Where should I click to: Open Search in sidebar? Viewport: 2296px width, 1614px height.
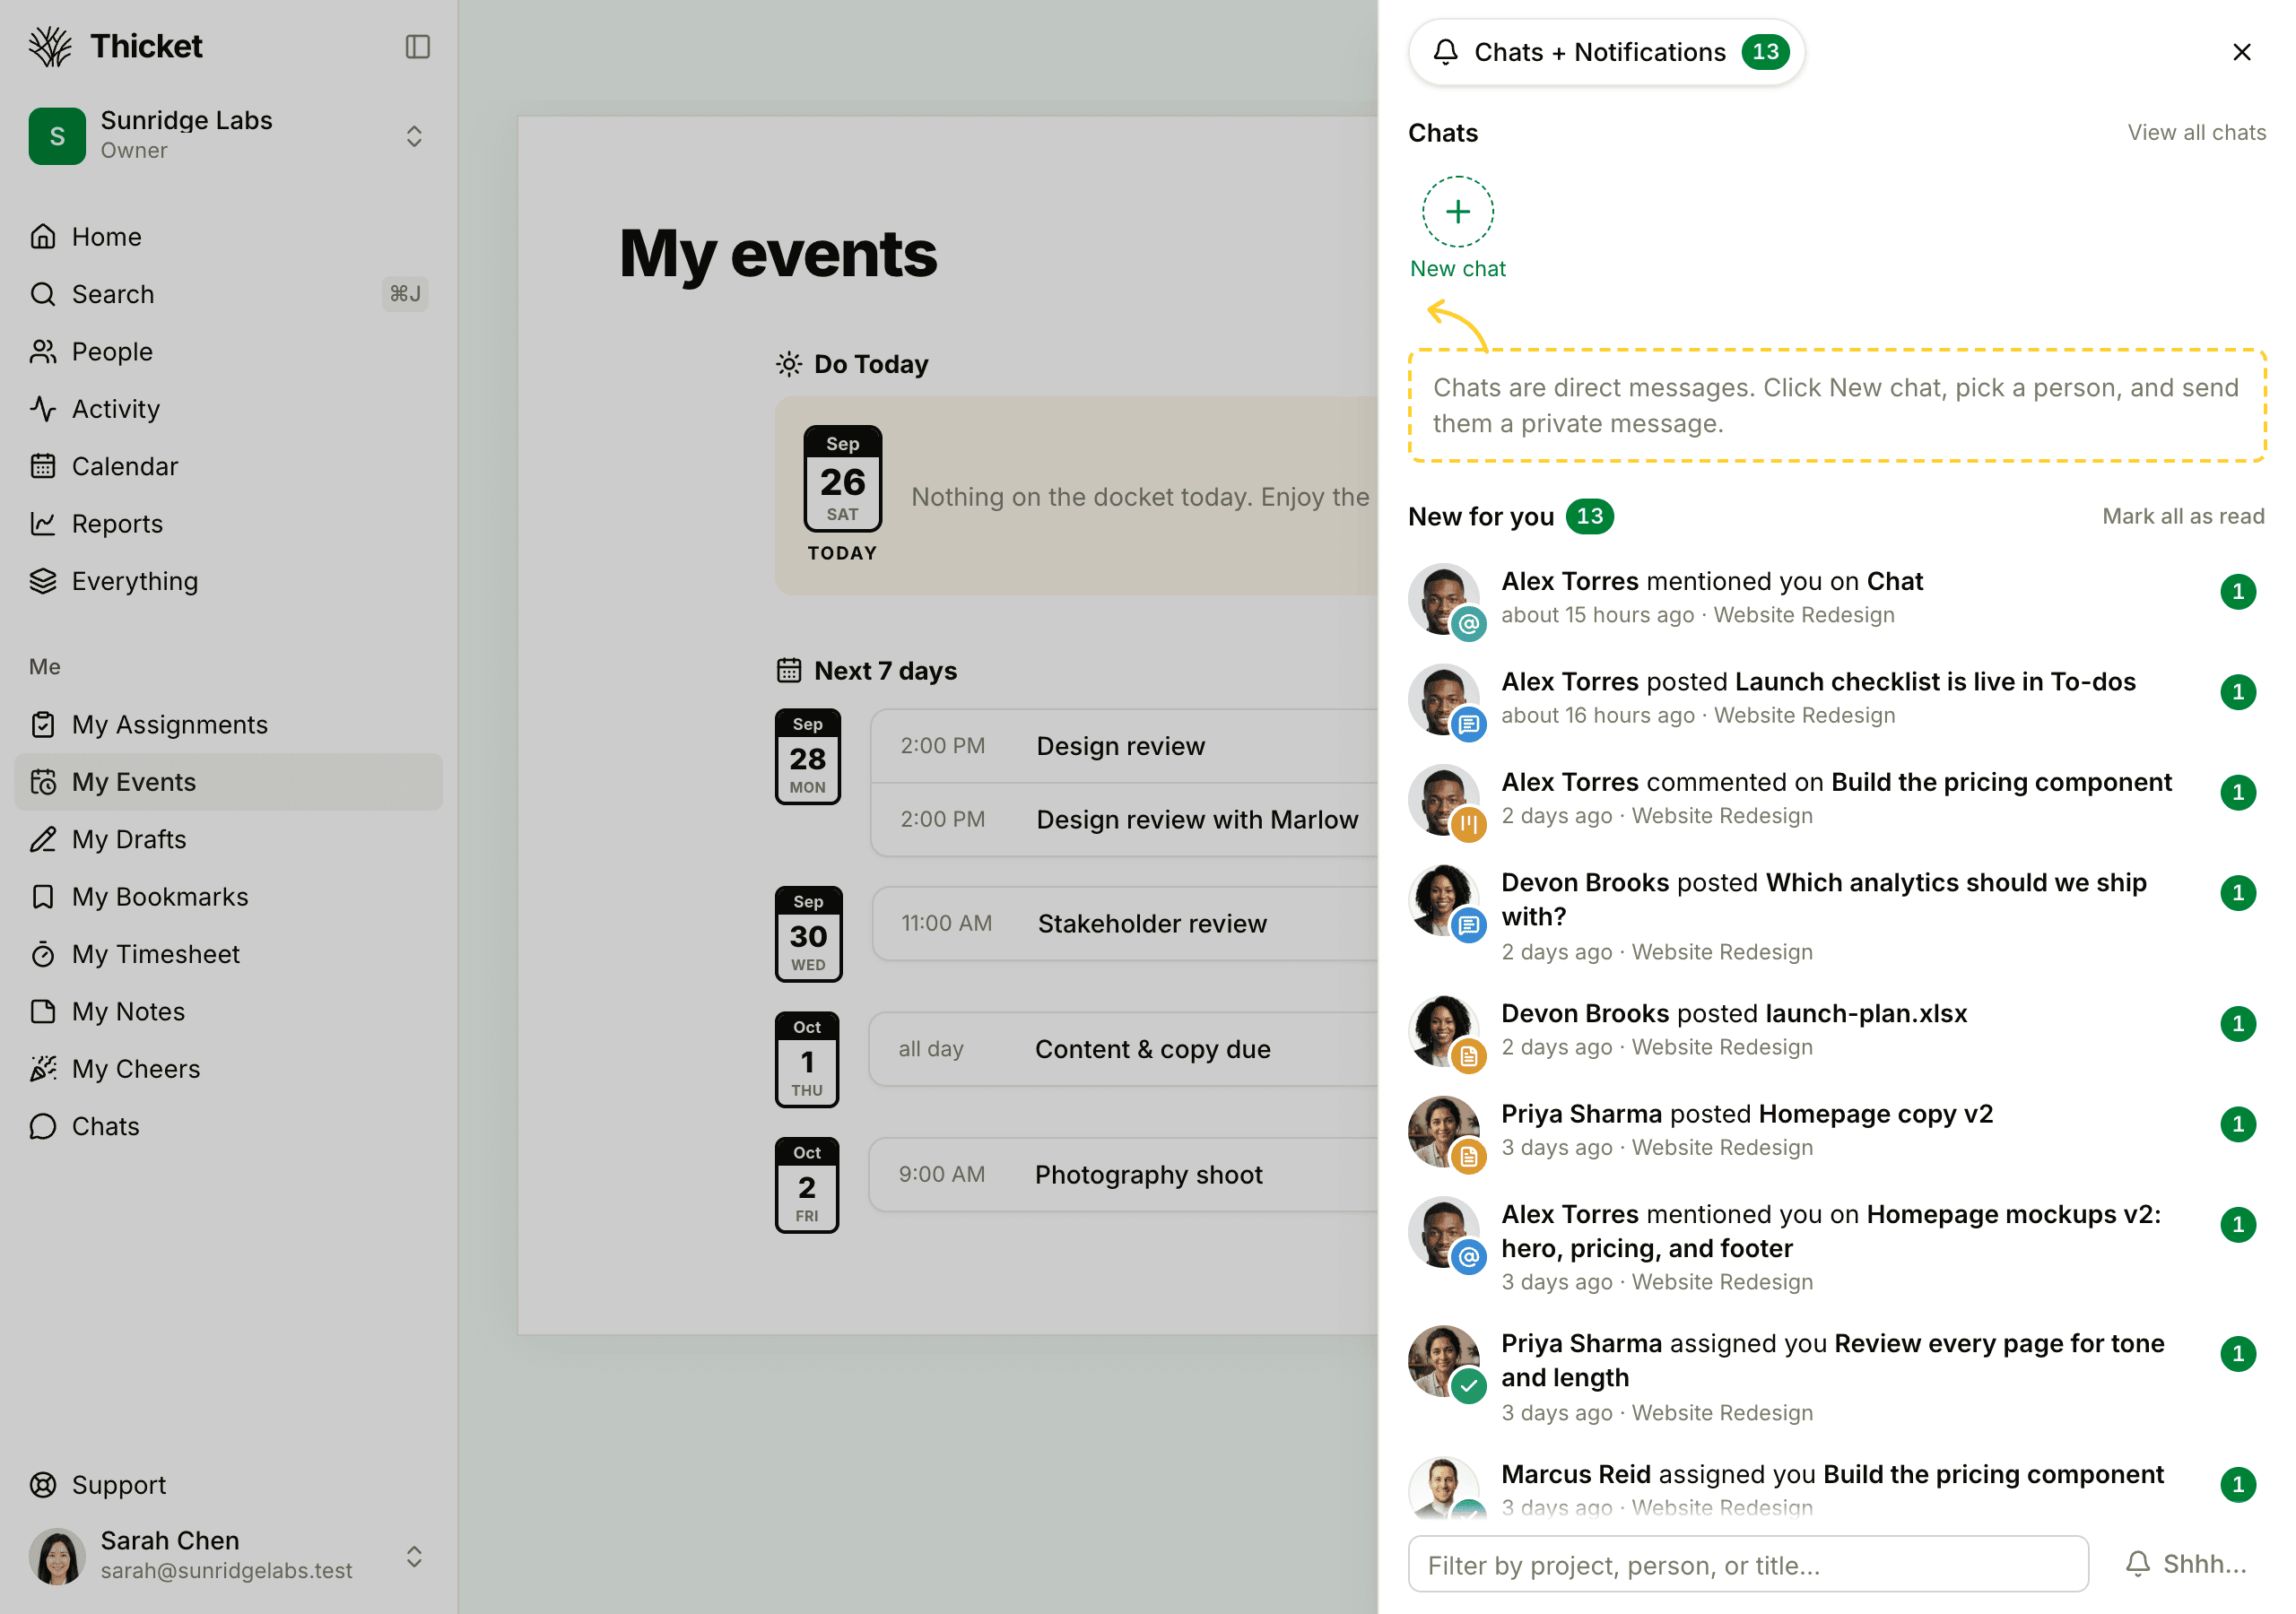pyautogui.click(x=228, y=294)
